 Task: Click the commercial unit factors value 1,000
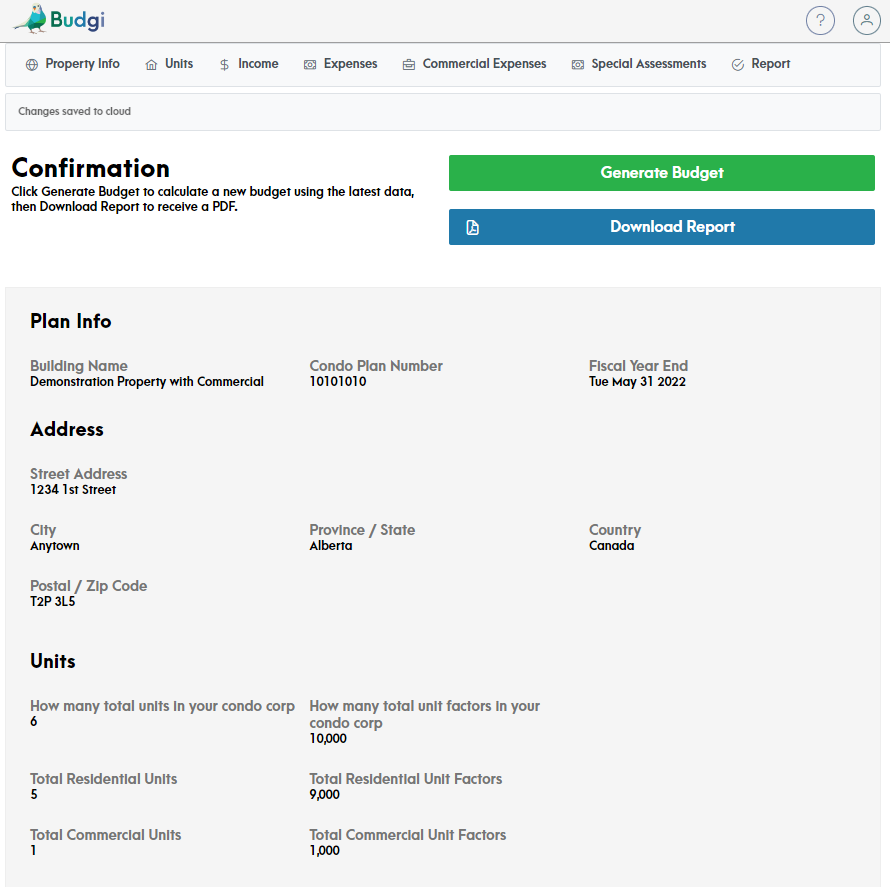pos(325,851)
